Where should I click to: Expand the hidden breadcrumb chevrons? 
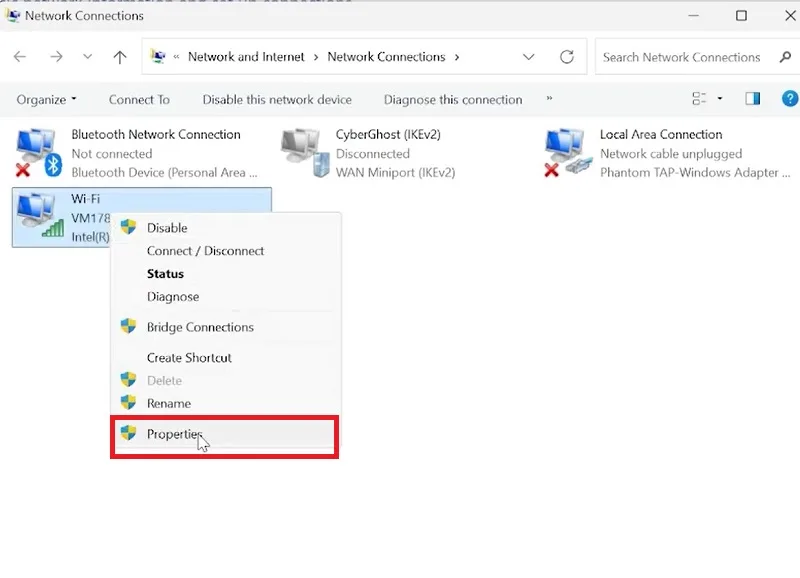[x=177, y=57]
